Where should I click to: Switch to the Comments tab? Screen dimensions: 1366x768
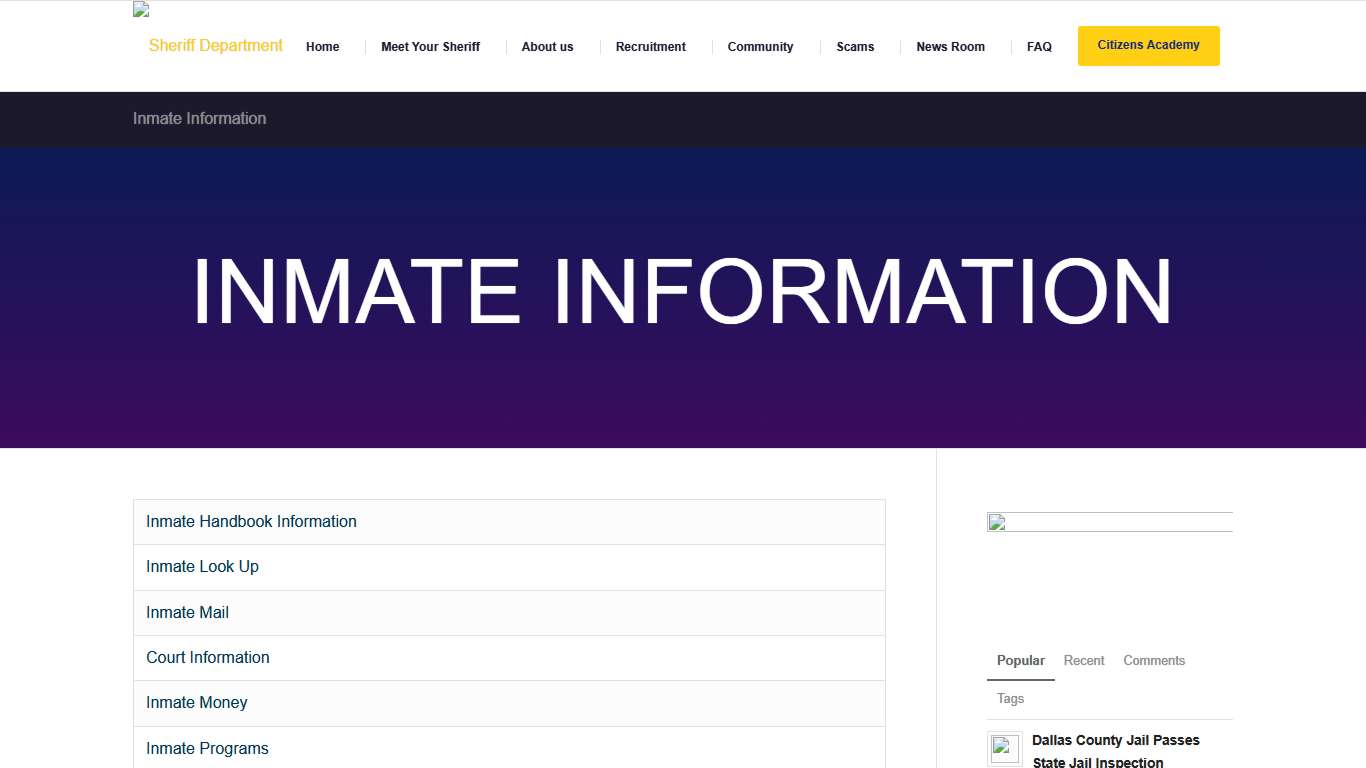point(1154,660)
